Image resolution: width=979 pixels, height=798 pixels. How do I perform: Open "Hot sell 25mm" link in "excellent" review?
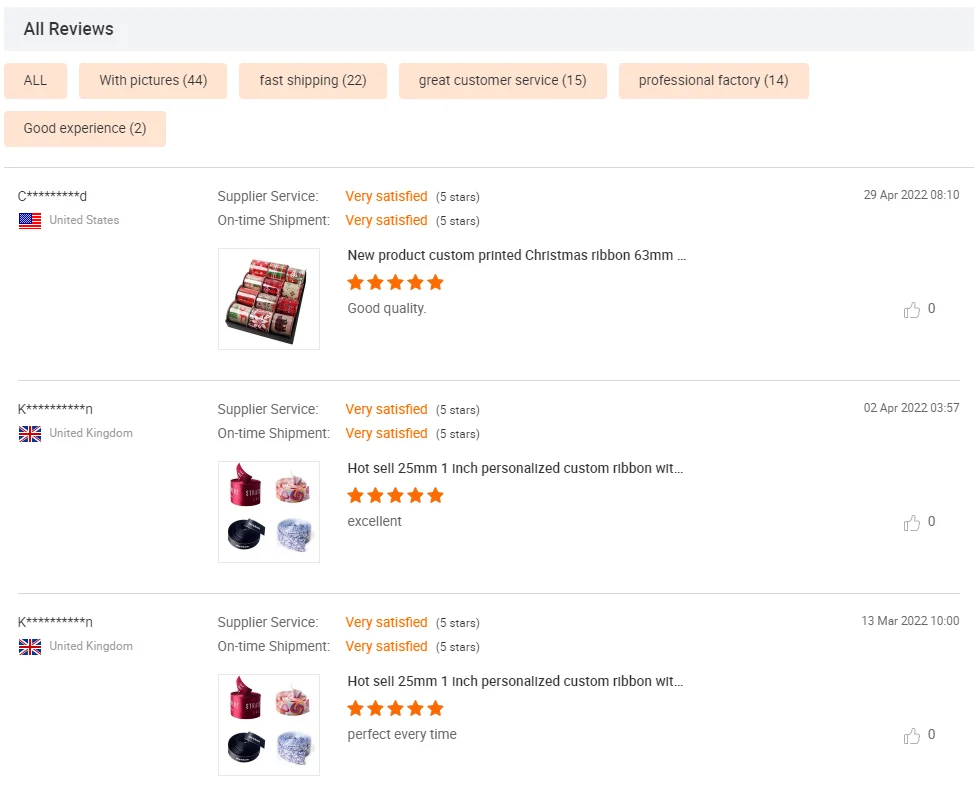click(515, 469)
